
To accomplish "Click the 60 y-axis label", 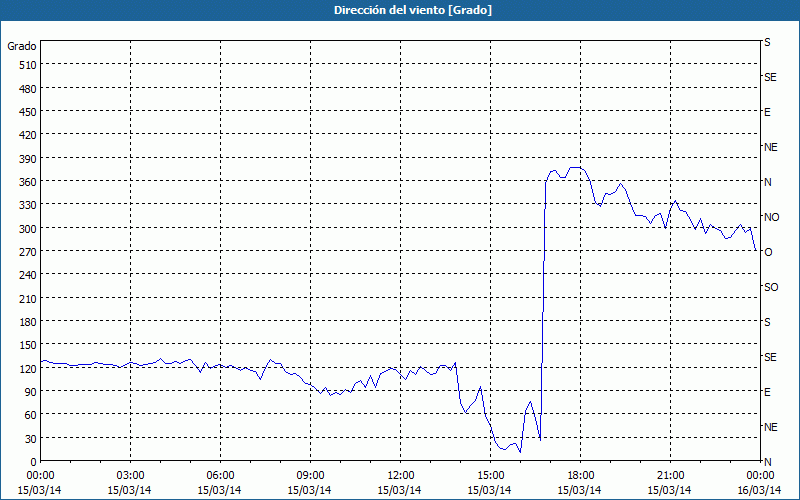I will coord(31,415).
